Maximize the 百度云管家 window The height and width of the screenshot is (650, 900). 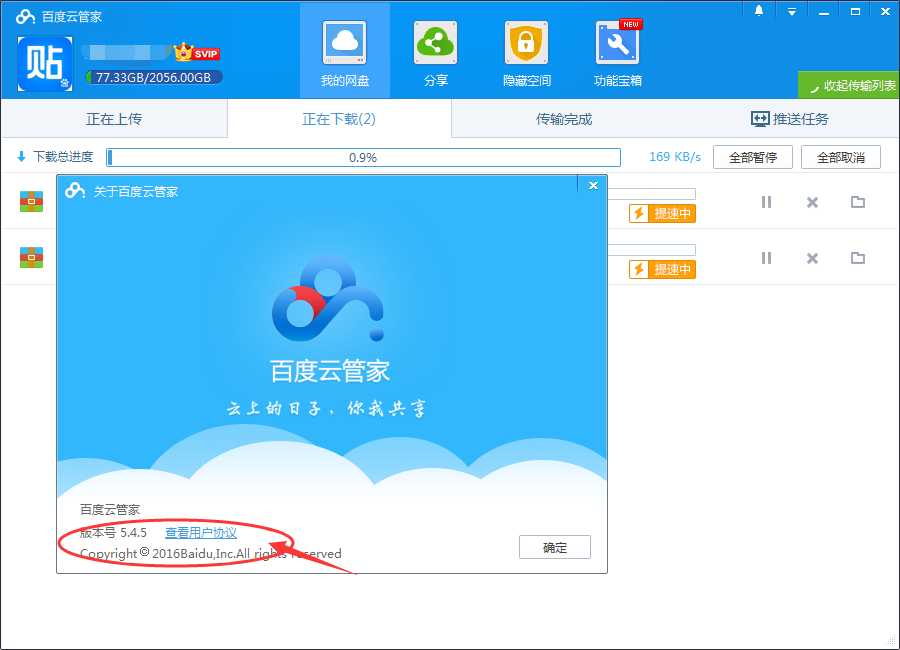855,11
